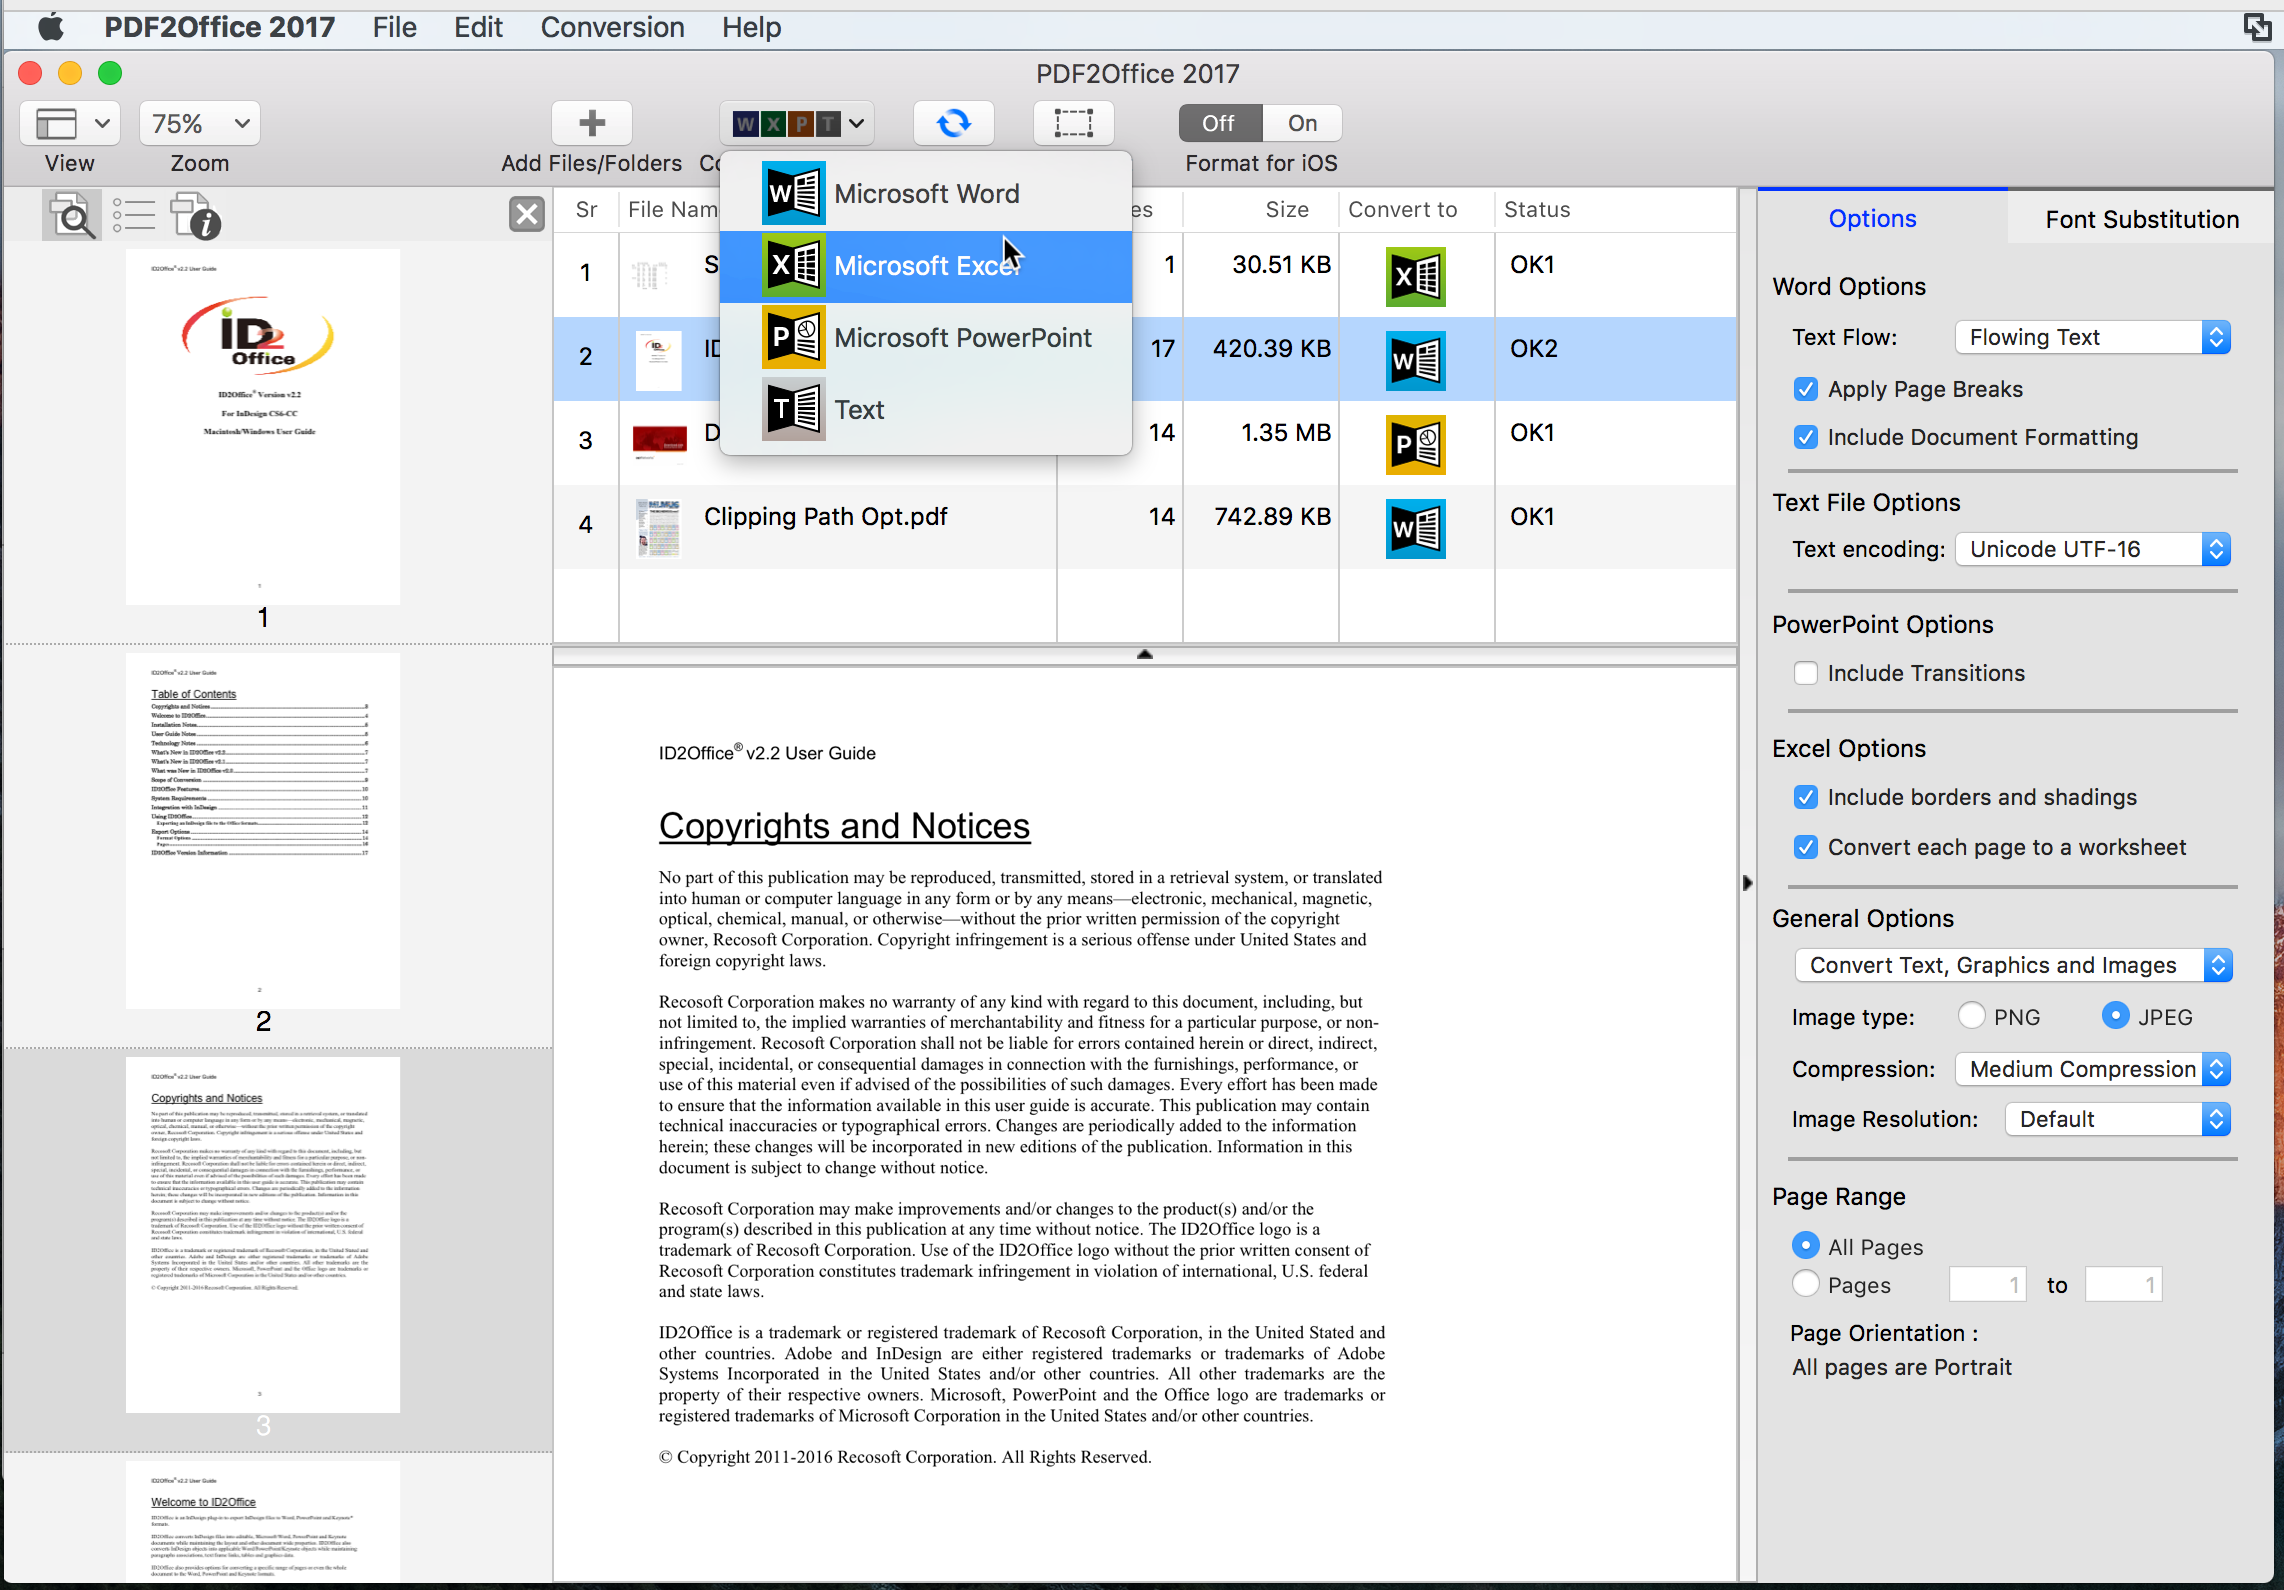This screenshot has height=1590, width=2284.
Task: Show document information panel icon
Action: (195, 217)
